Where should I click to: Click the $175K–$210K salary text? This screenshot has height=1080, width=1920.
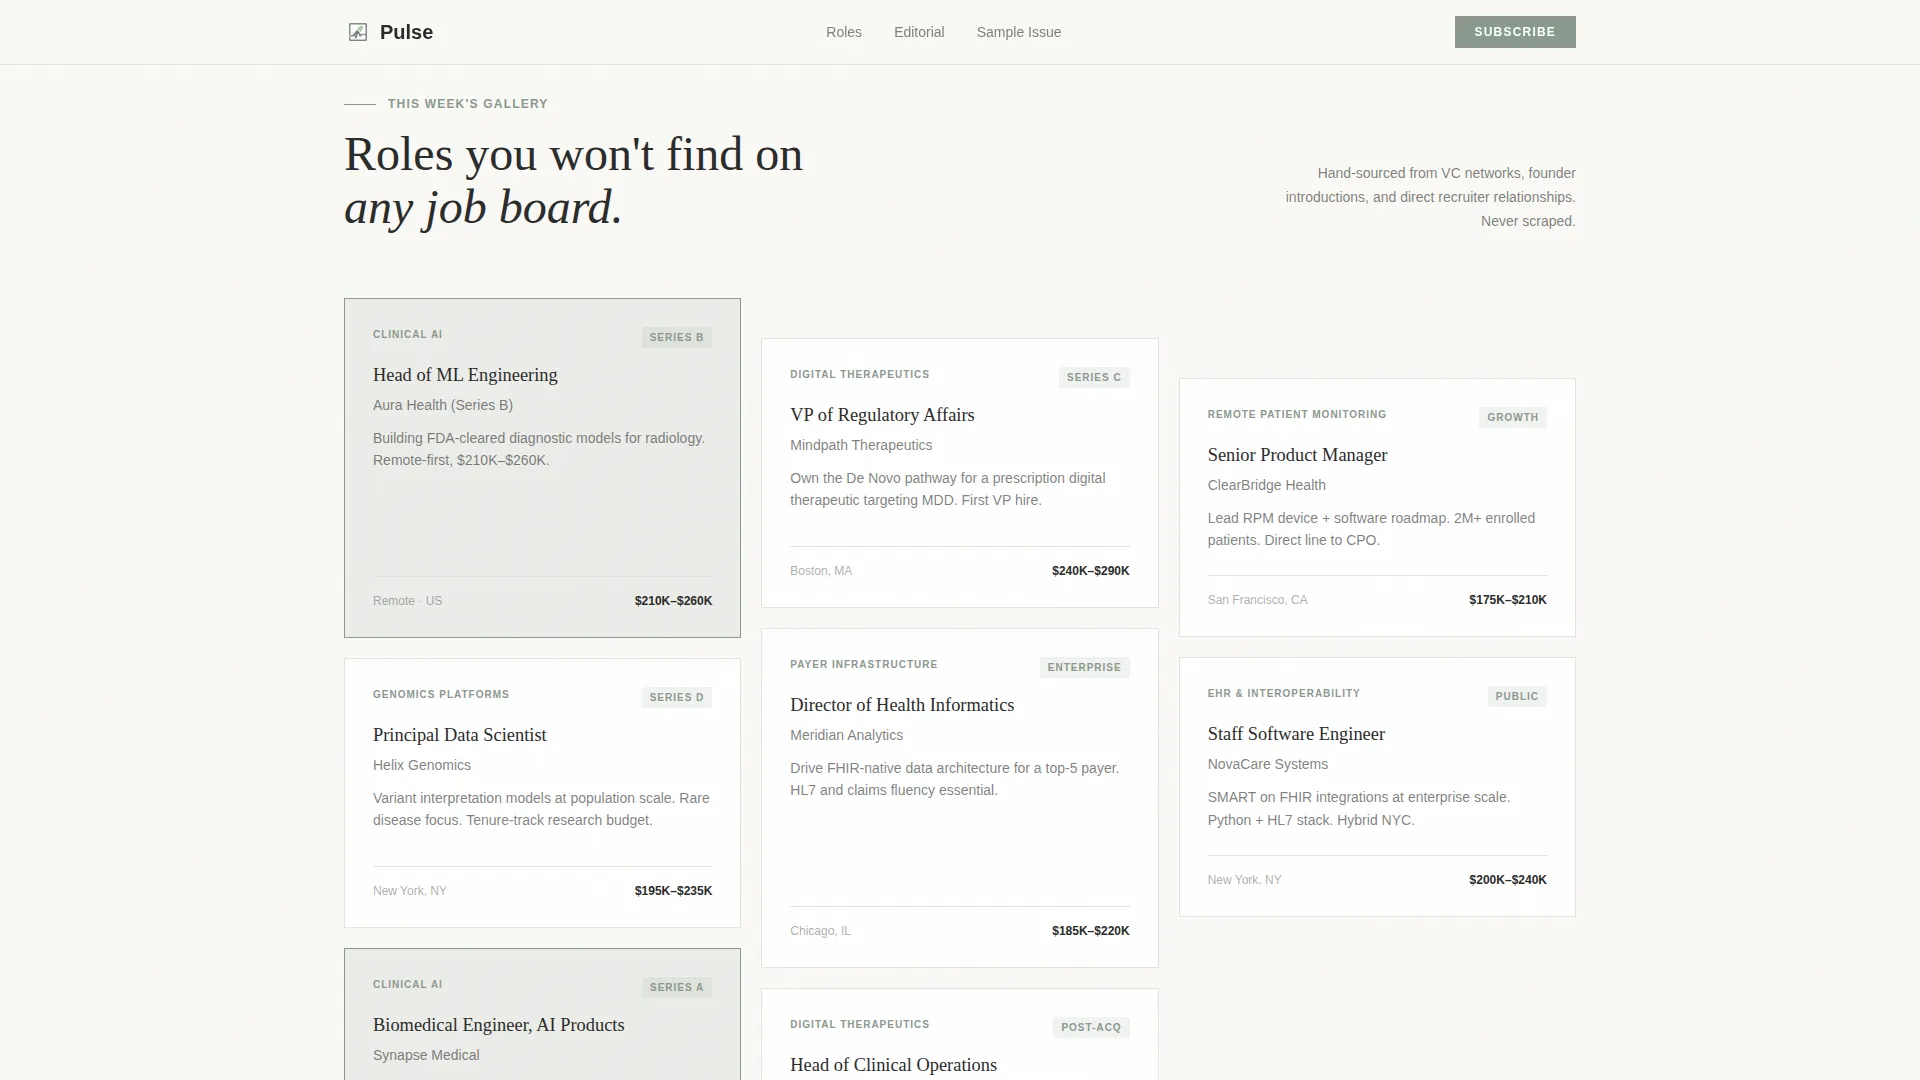pyautogui.click(x=1507, y=600)
